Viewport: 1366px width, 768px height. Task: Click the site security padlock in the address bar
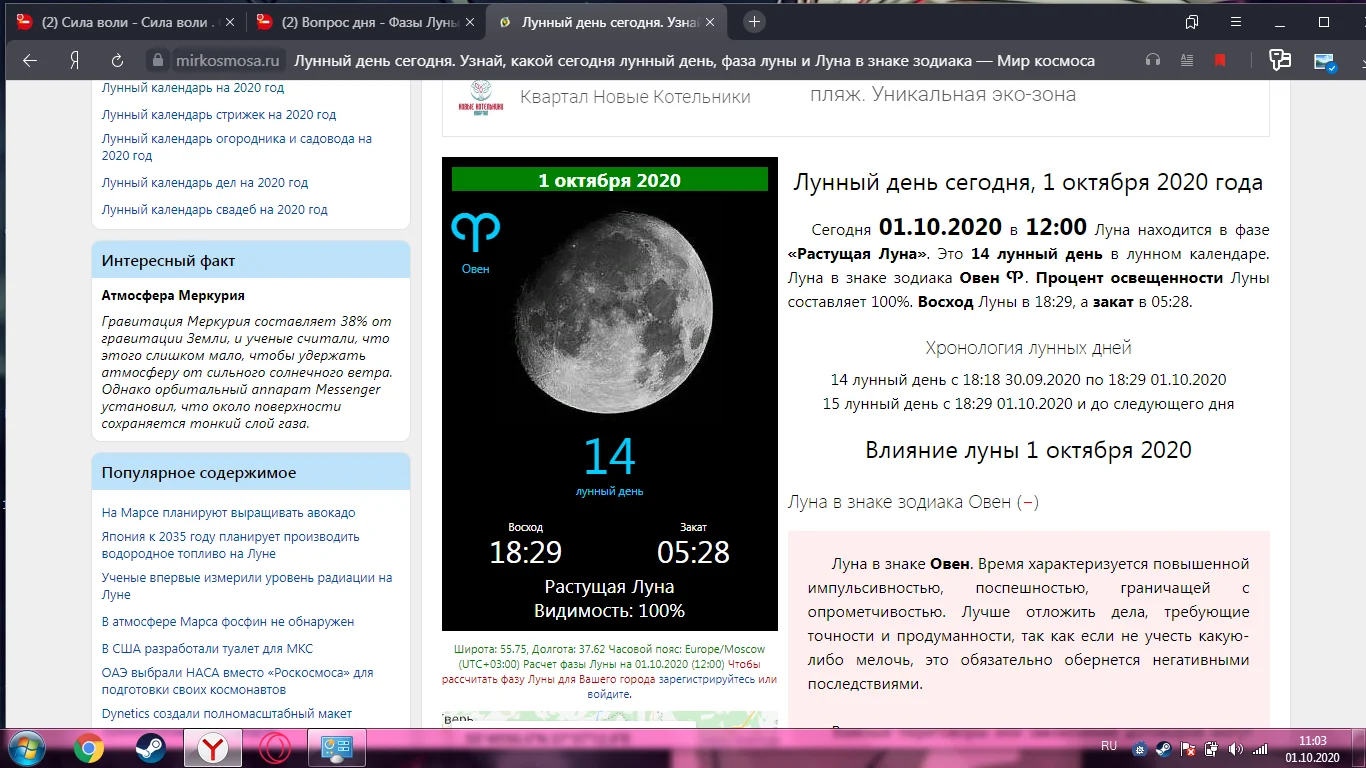156,60
